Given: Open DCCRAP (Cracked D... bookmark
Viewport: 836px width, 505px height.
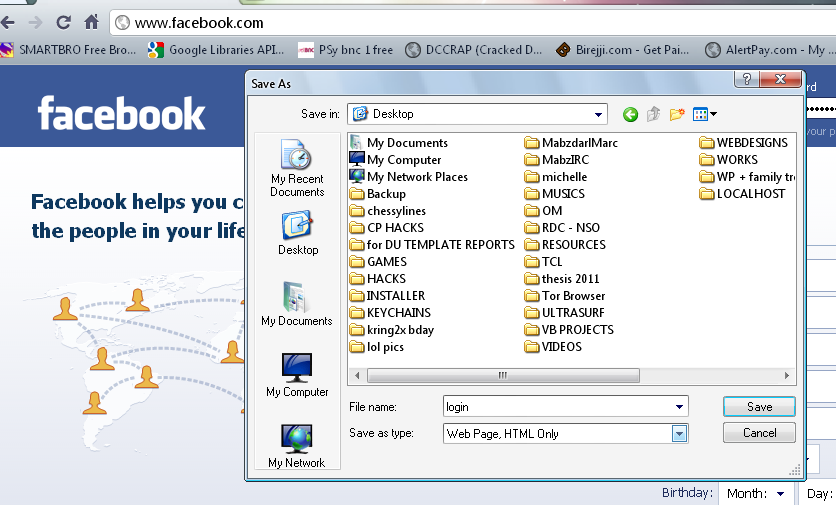Looking at the screenshot, I should [473, 50].
